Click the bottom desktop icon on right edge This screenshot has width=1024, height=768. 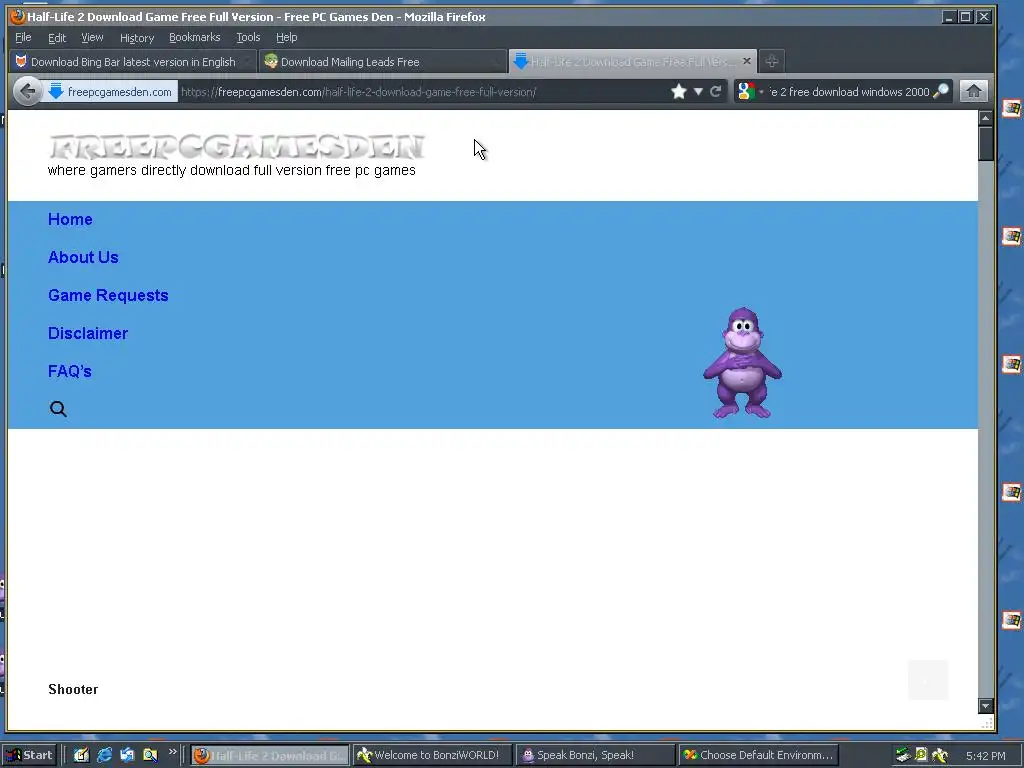[1011, 620]
